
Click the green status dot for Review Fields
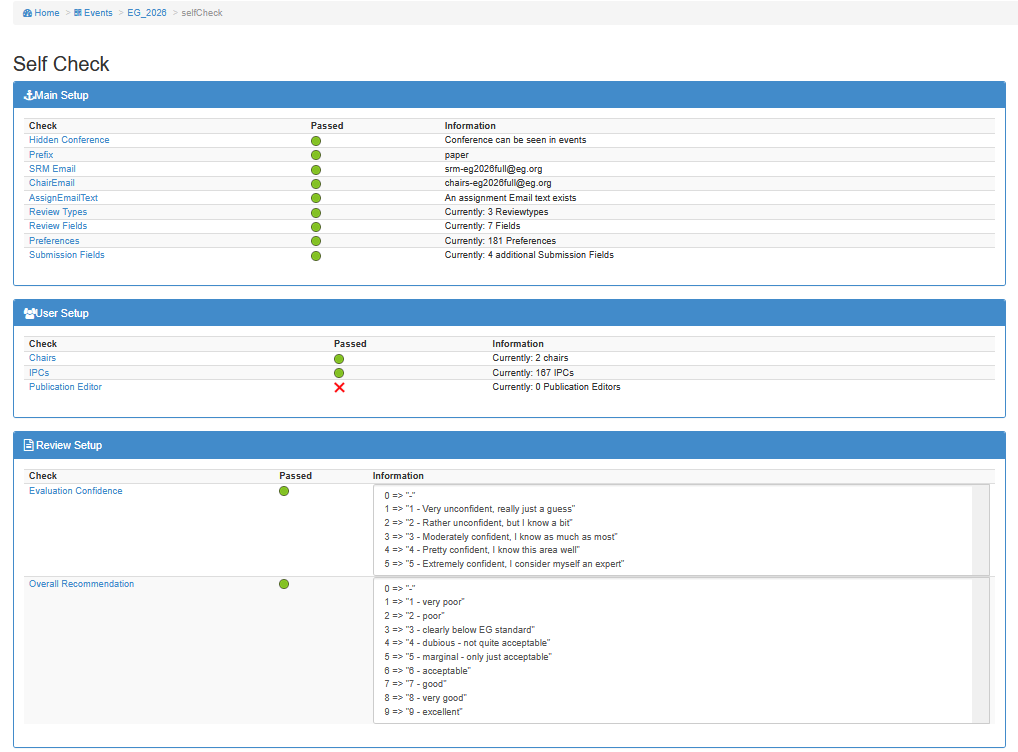[316, 227]
